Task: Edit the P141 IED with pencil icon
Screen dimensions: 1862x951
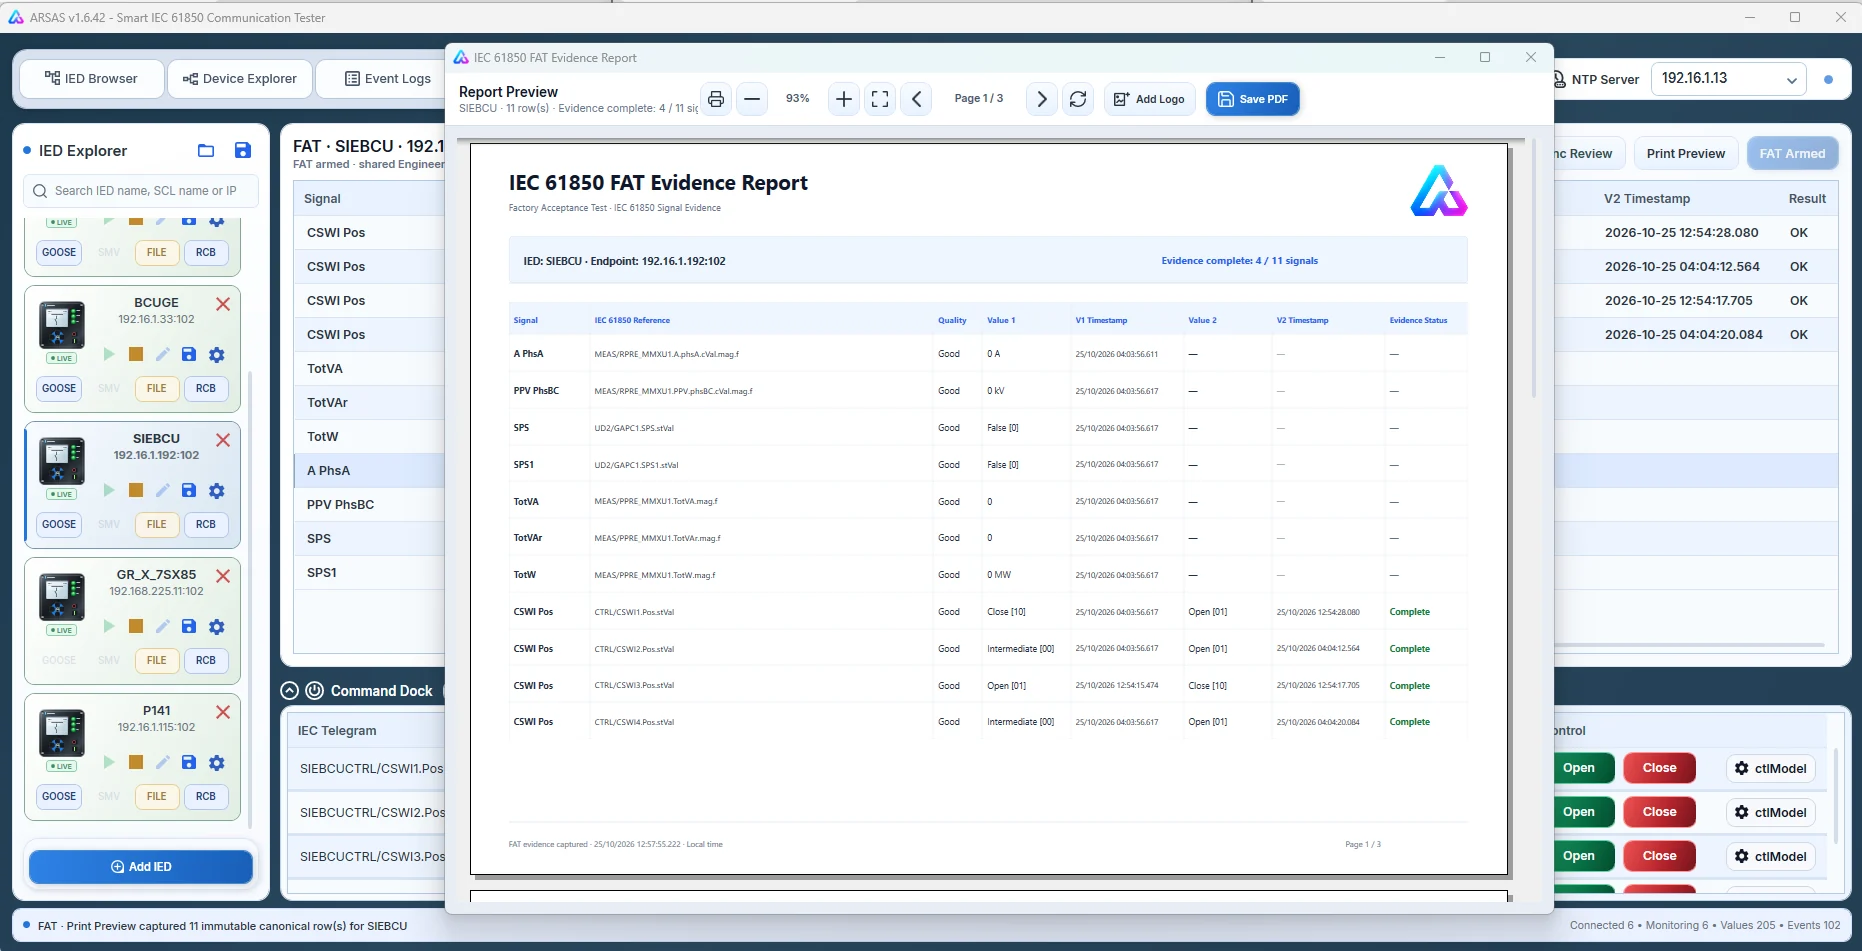Action: point(162,762)
